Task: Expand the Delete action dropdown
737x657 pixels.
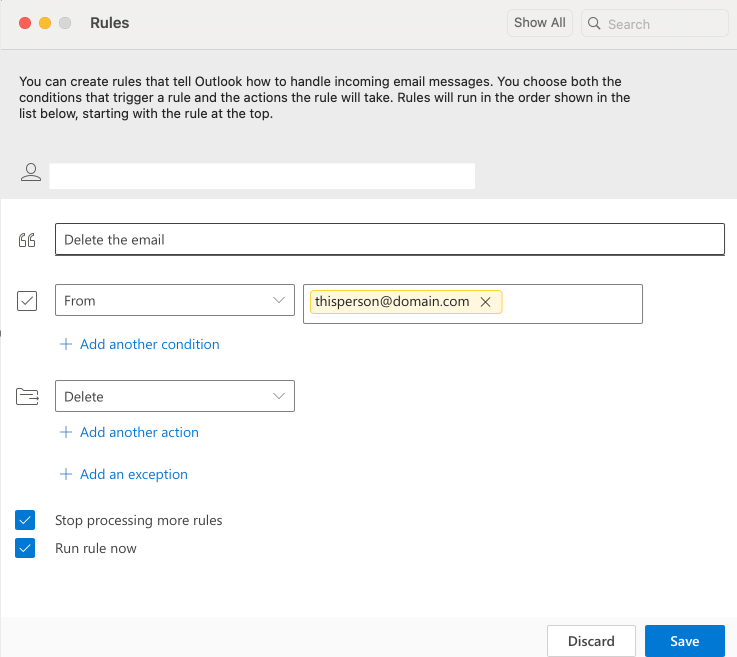Action: pos(175,397)
